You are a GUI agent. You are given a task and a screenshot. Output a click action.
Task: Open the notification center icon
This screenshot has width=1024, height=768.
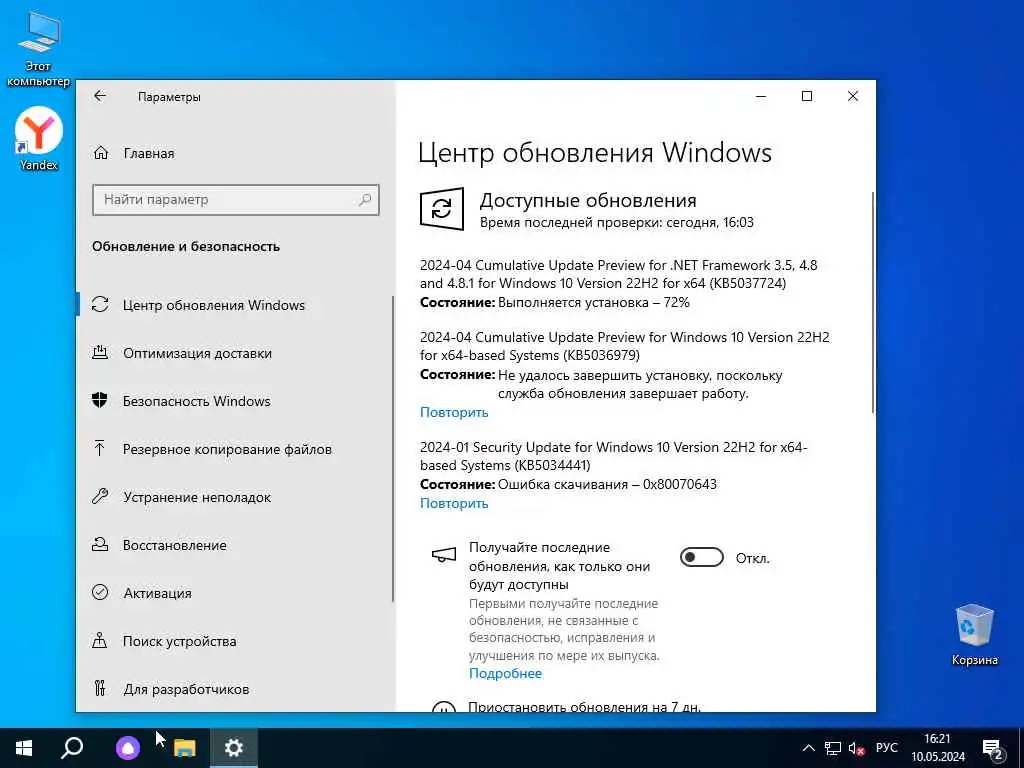tap(993, 750)
